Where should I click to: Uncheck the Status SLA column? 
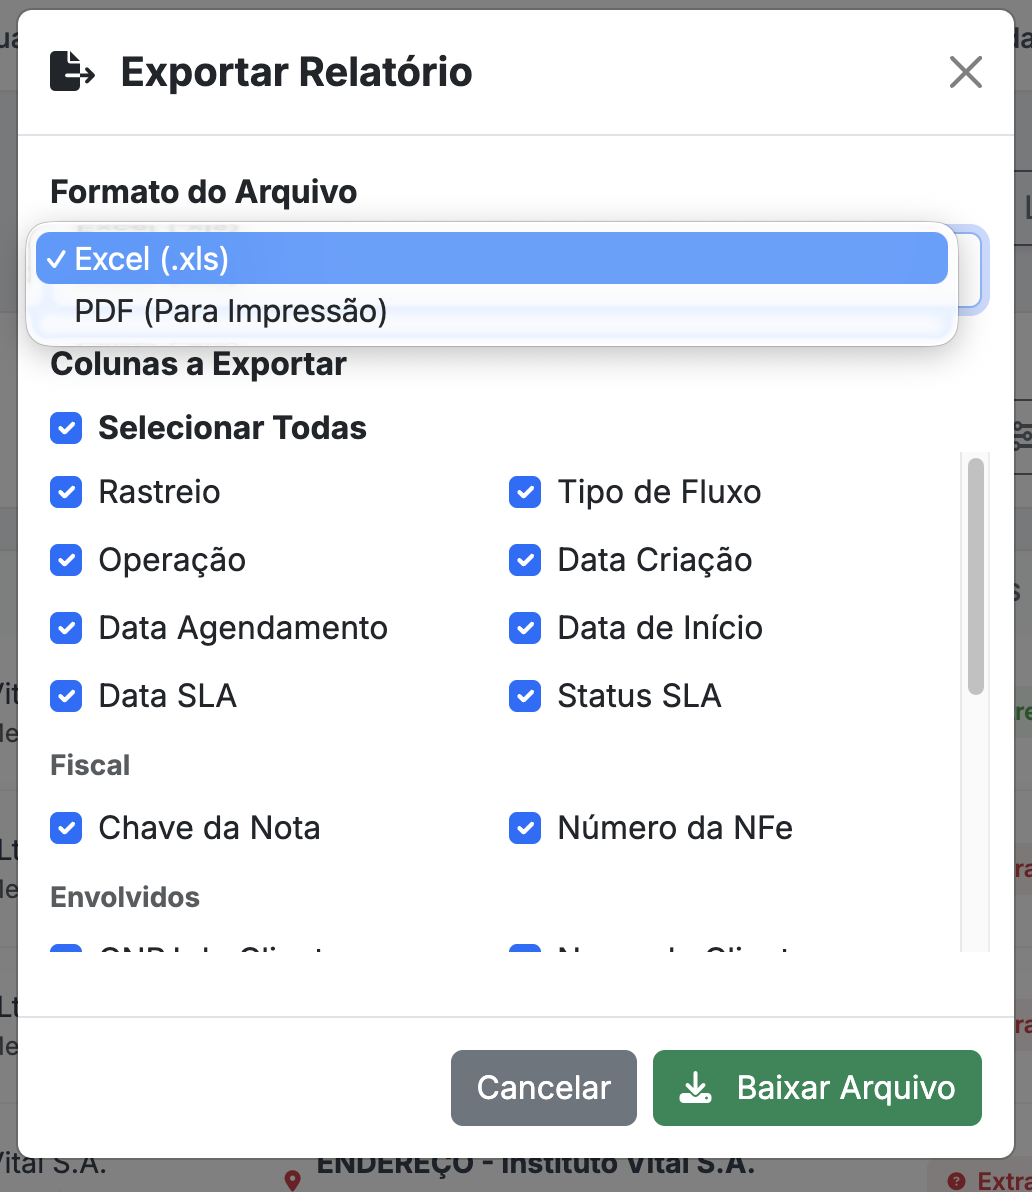click(x=525, y=696)
